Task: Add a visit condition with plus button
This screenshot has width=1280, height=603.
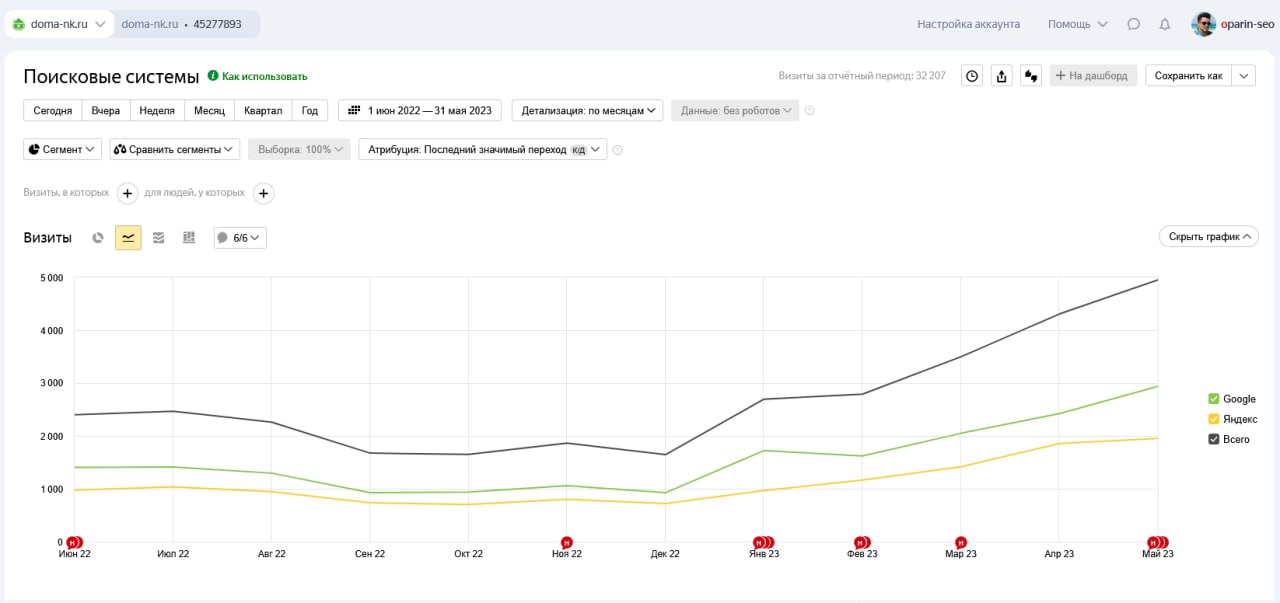Action: (128, 193)
